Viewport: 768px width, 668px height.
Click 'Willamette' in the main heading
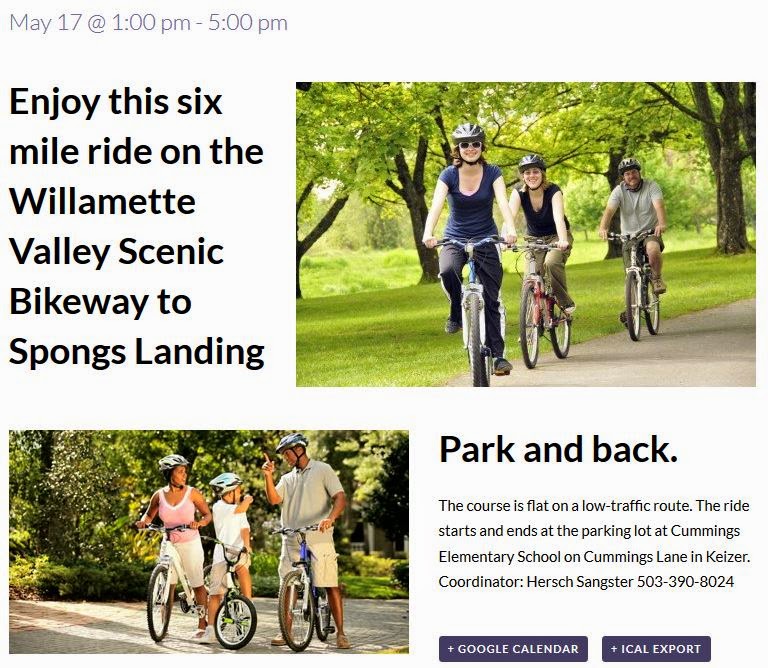pos(102,201)
